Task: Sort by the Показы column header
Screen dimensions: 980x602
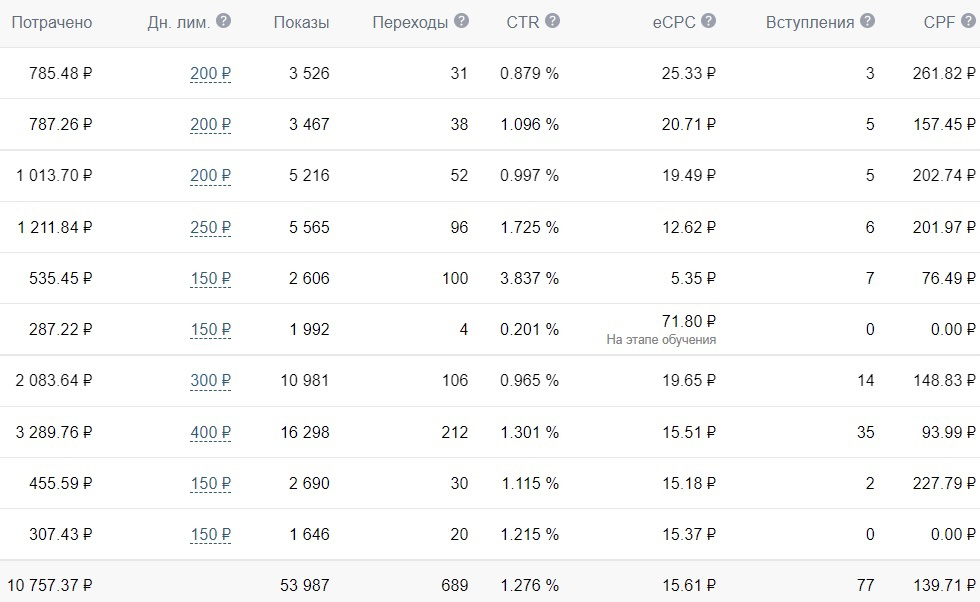Action: click(301, 23)
